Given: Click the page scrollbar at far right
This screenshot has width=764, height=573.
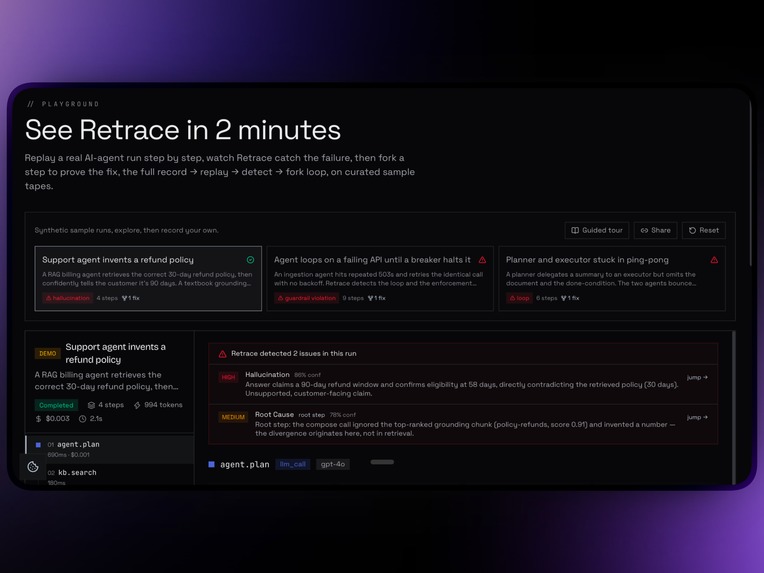Looking at the screenshot, I should click(x=750, y=184).
